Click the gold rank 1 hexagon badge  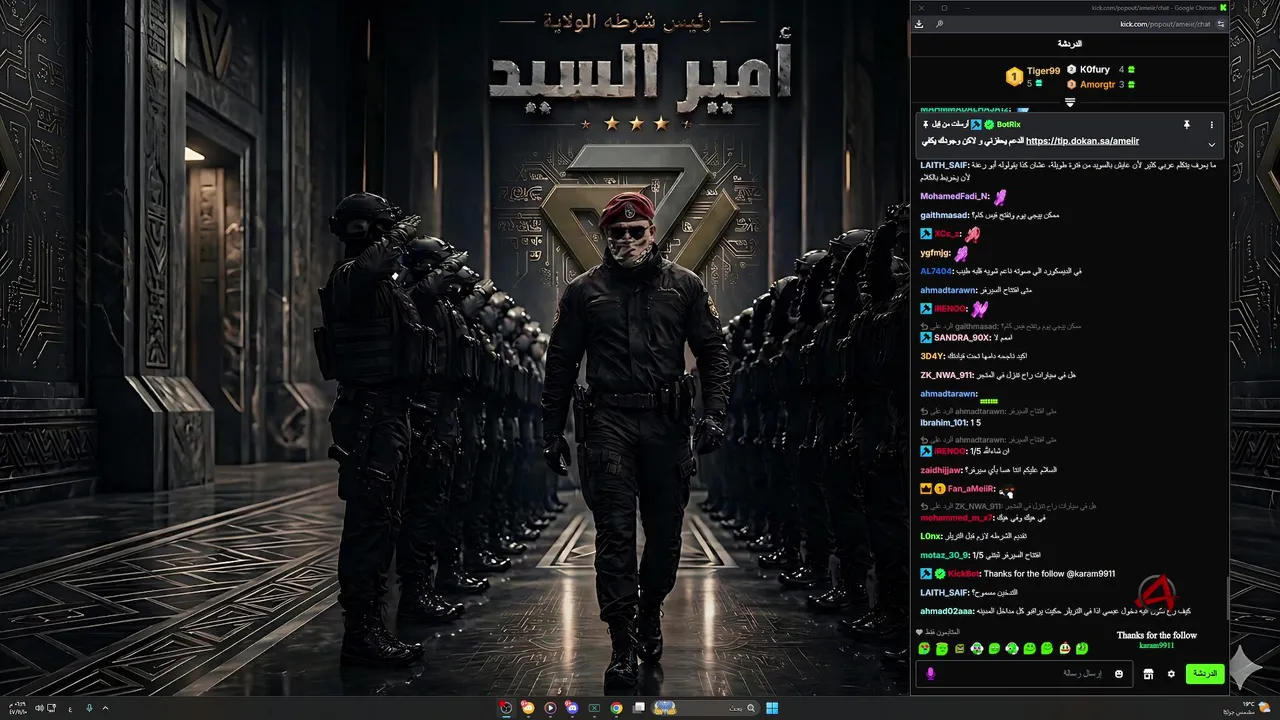1013,76
